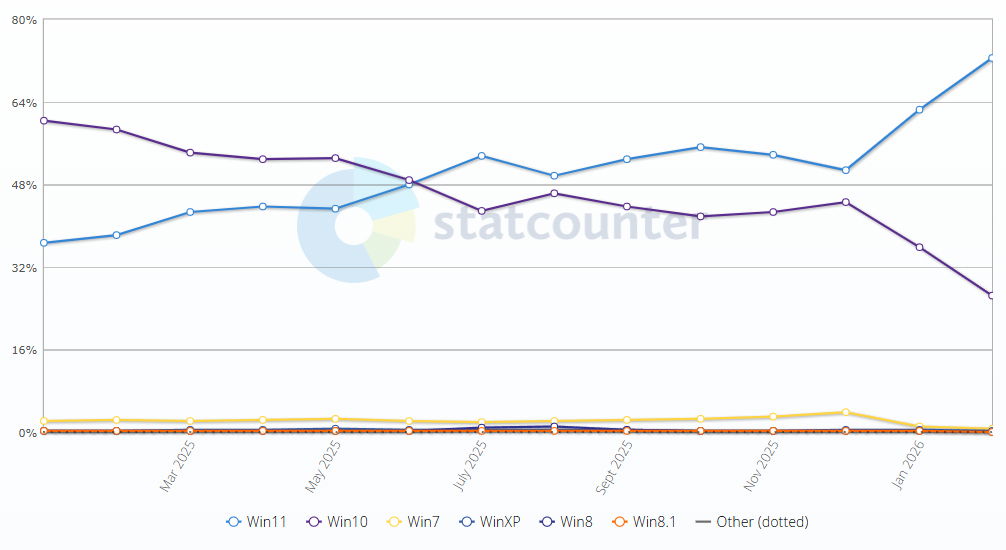Click the Win11 data point above Mar 2025
The width and height of the screenshot is (1006, 550).
tap(190, 212)
